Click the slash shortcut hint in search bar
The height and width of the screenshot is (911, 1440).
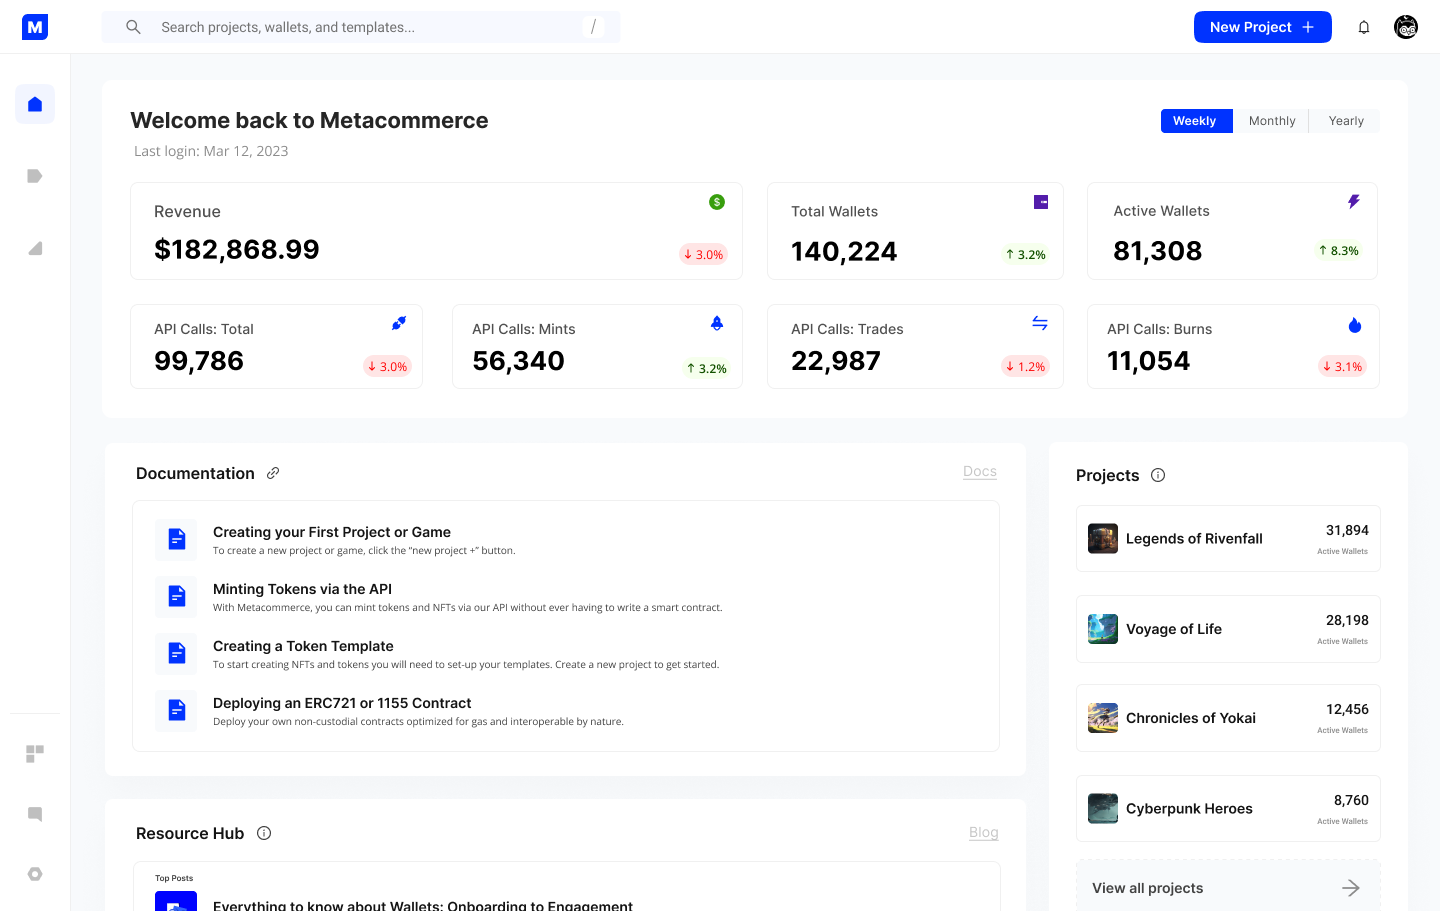pyautogui.click(x=593, y=27)
